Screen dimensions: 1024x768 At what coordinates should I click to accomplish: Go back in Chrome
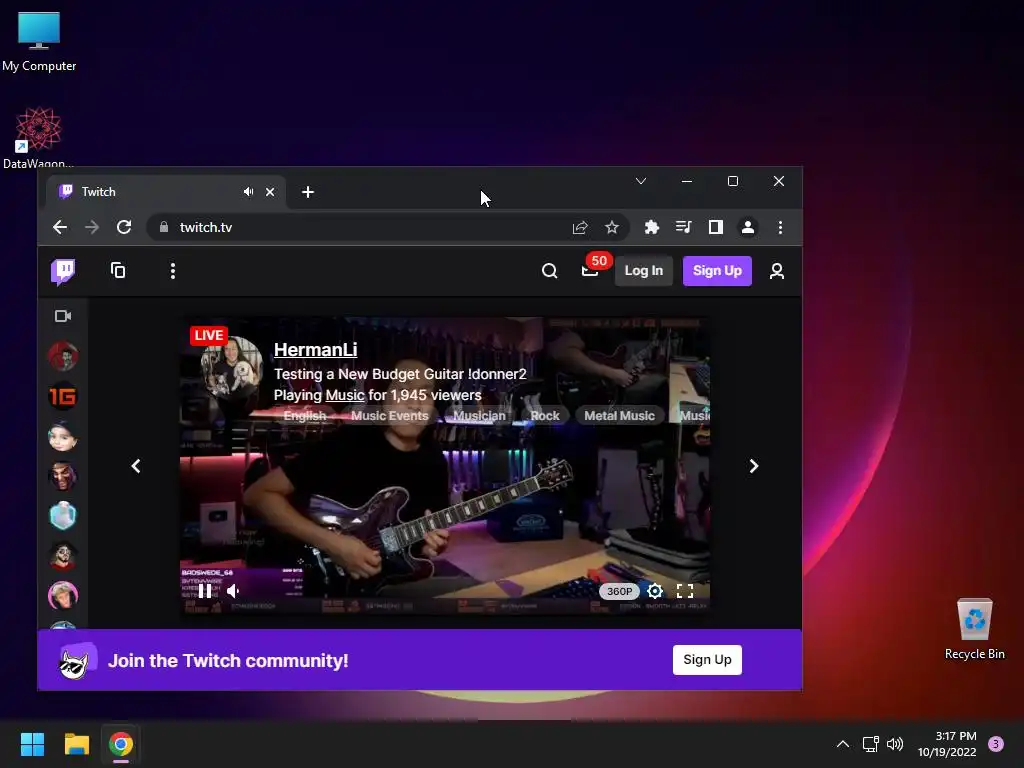[59, 227]
